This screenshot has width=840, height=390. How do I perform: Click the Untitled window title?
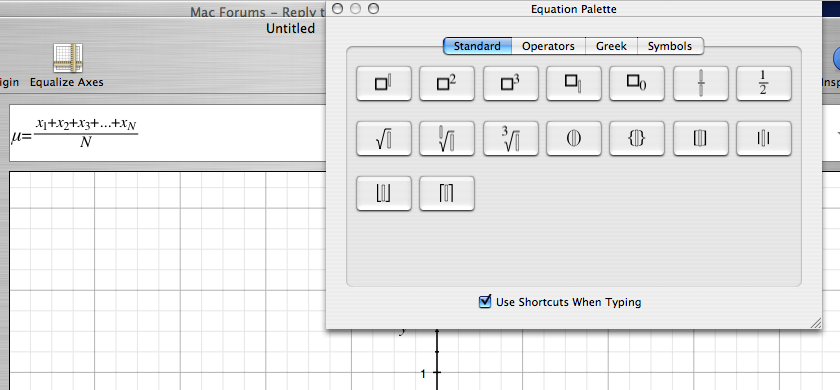click(x=290, y=28)
